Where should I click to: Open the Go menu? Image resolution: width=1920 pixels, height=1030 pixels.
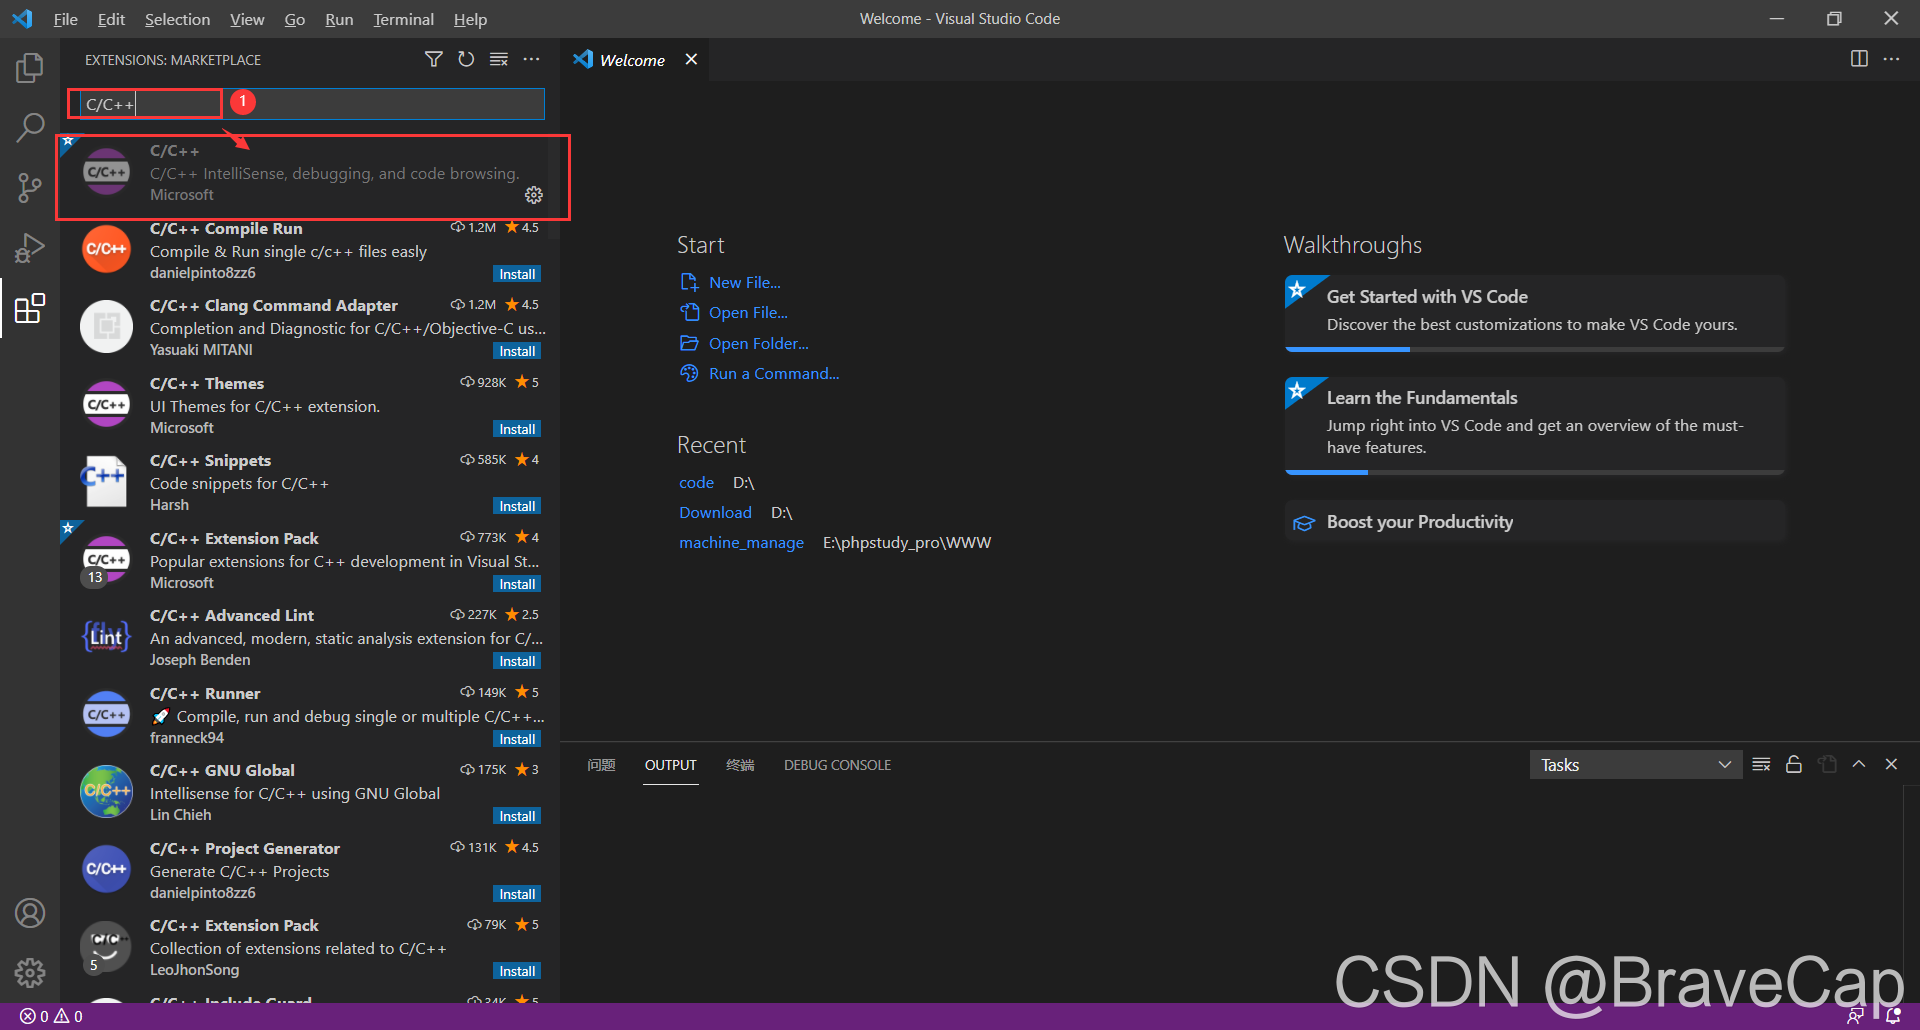294,19
